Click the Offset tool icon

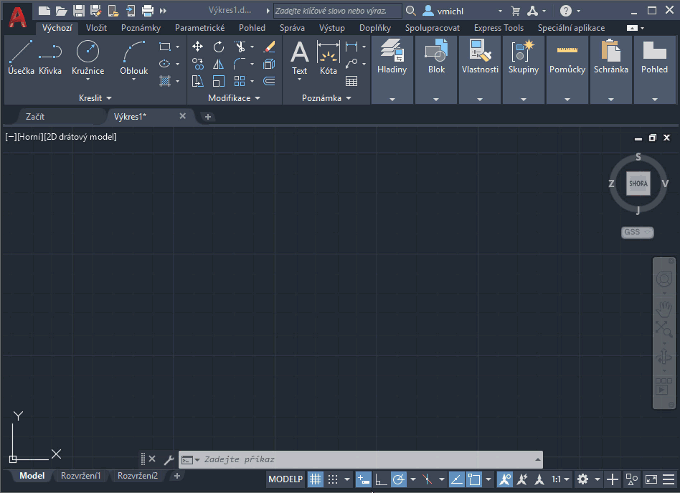(269, 81)
